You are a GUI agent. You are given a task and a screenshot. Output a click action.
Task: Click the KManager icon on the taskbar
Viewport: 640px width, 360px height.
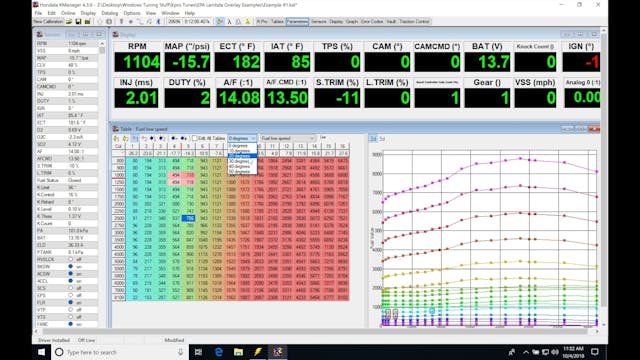coord(278,352)
